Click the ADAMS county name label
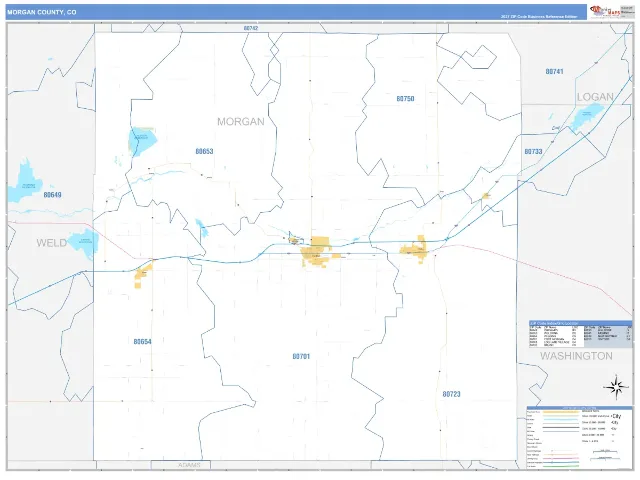Image resolution: width=640 pixels, height=480 pixels. pos(189,465)
